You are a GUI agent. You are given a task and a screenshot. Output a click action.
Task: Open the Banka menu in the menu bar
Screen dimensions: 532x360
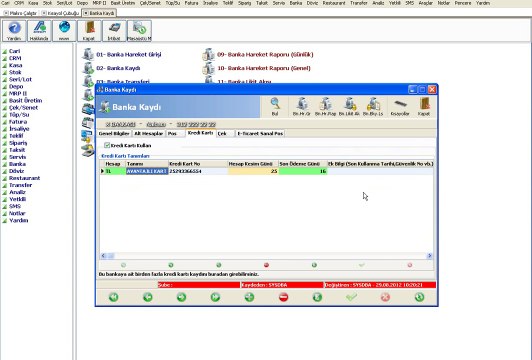pos(296,3)
